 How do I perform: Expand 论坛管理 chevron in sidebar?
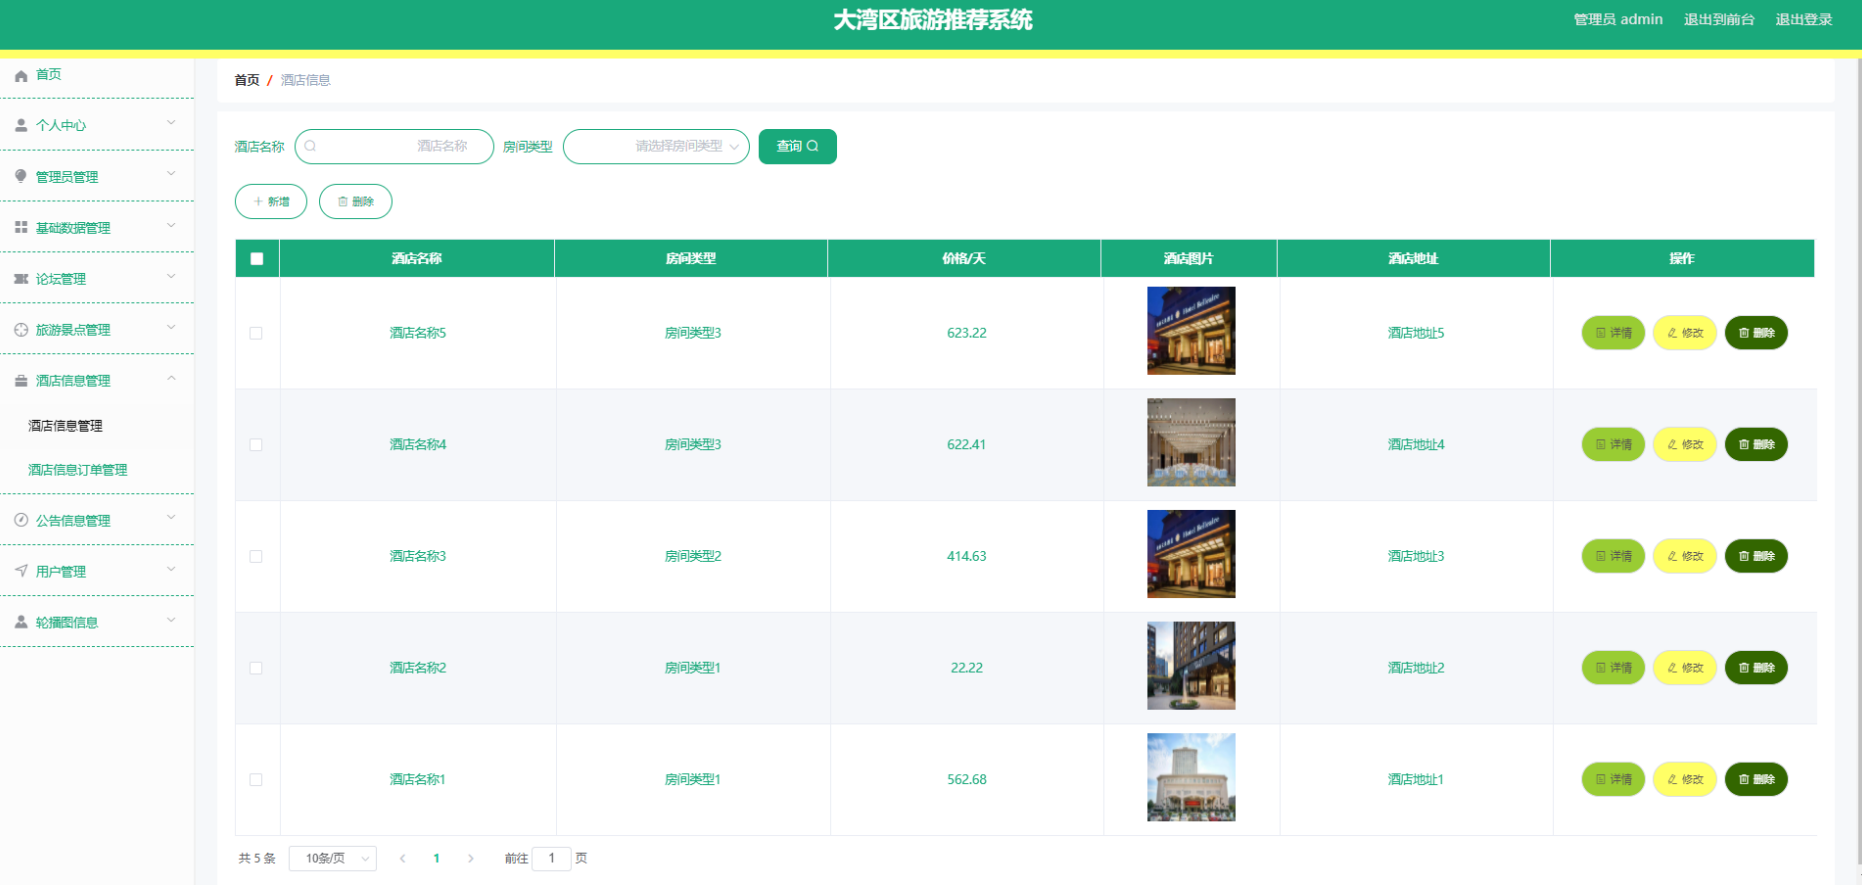pyautogui.click(x=171, y=276)
